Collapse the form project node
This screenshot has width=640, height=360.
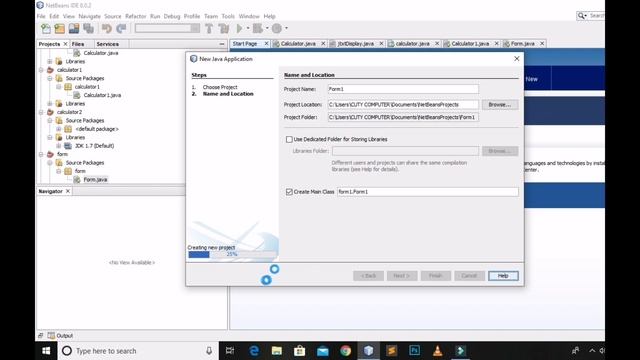(41, 154)
